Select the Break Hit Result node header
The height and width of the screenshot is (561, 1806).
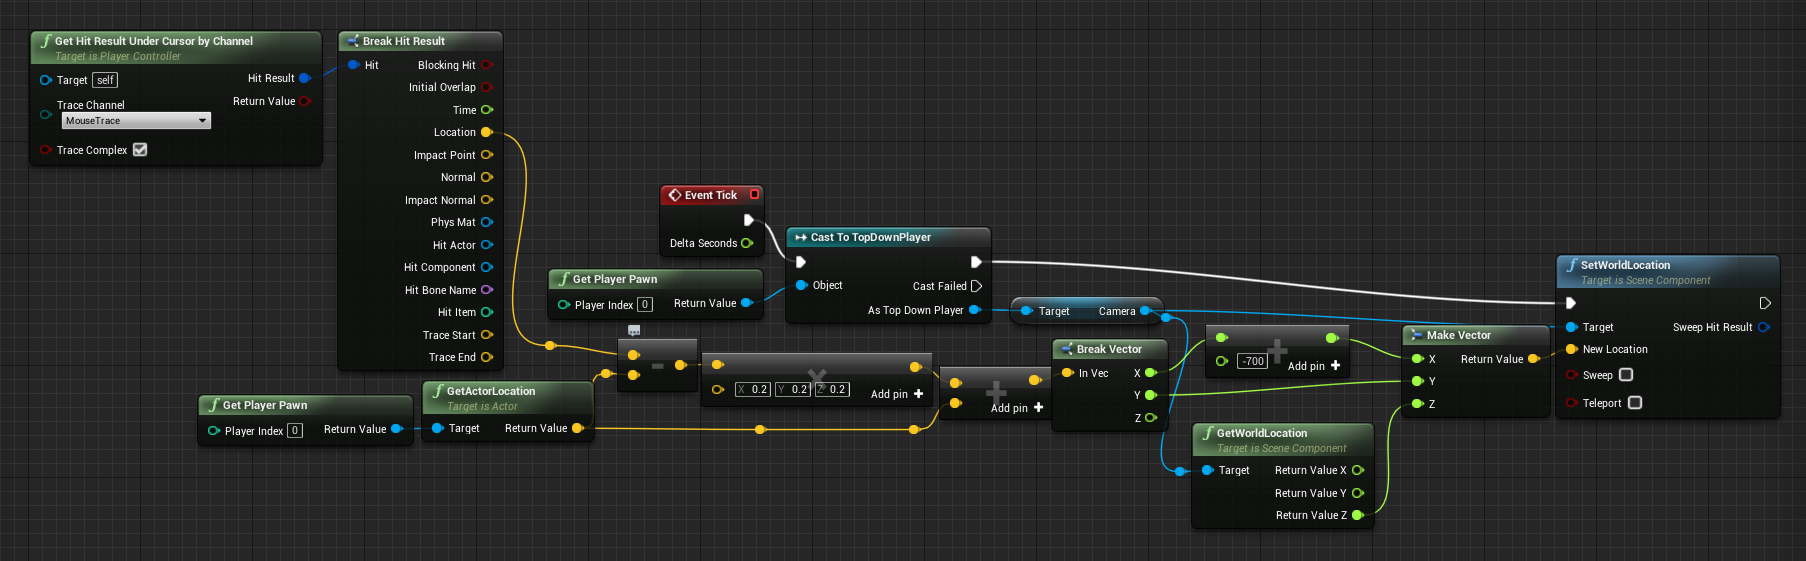click(420, 41)
